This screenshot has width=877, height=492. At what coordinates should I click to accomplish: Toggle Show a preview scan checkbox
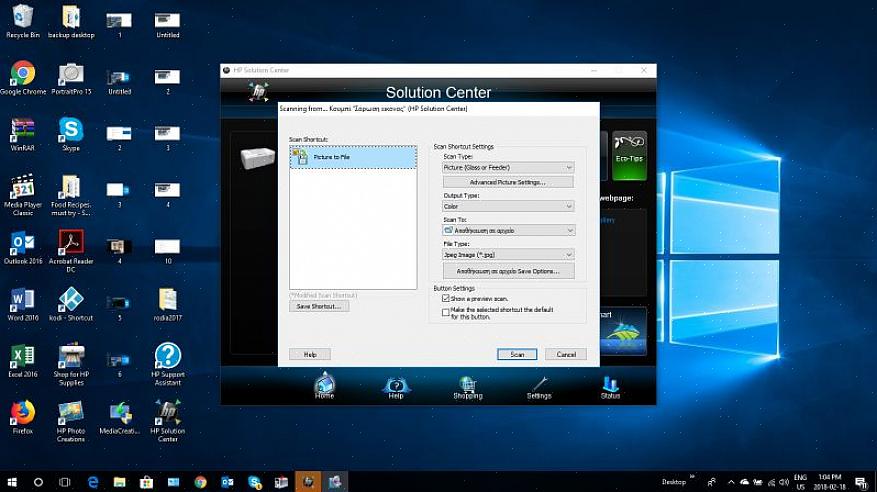click(446, 298)
